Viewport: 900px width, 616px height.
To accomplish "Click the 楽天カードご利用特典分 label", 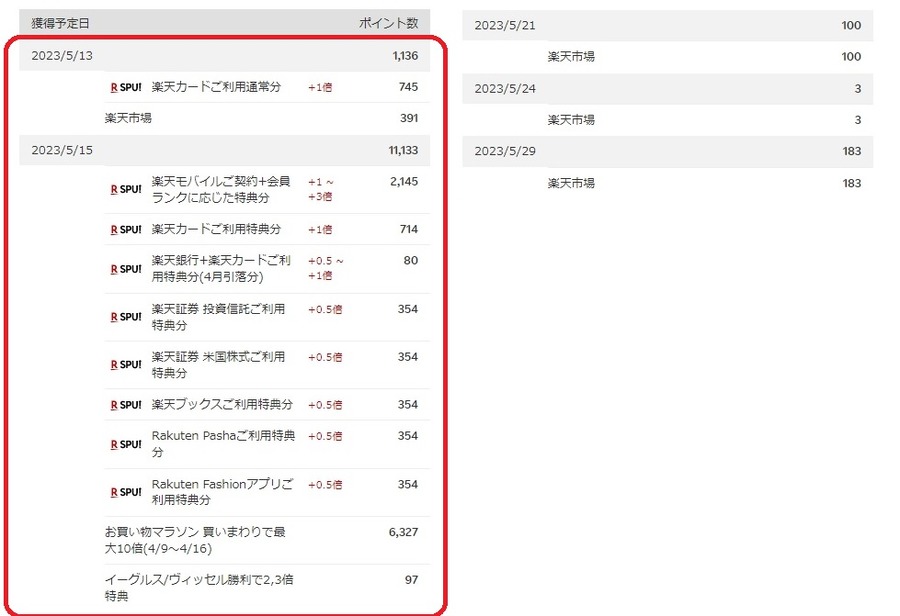I will click(216, 229).
